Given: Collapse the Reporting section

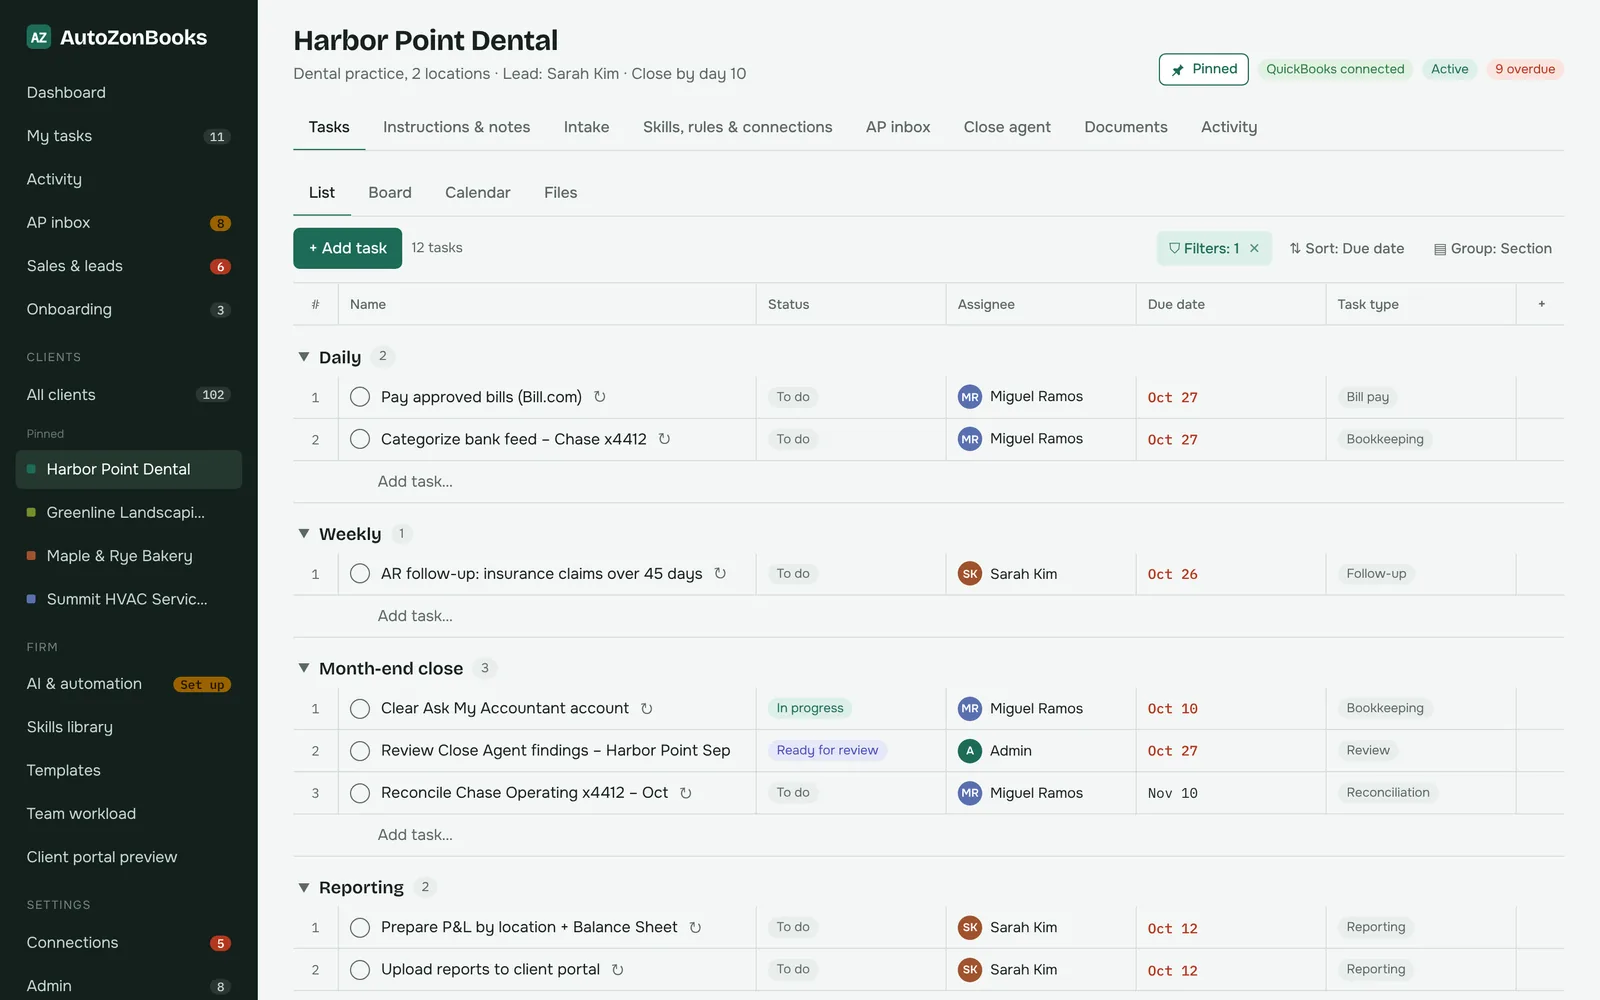Looking at the screenshot, I should (304, 887).
